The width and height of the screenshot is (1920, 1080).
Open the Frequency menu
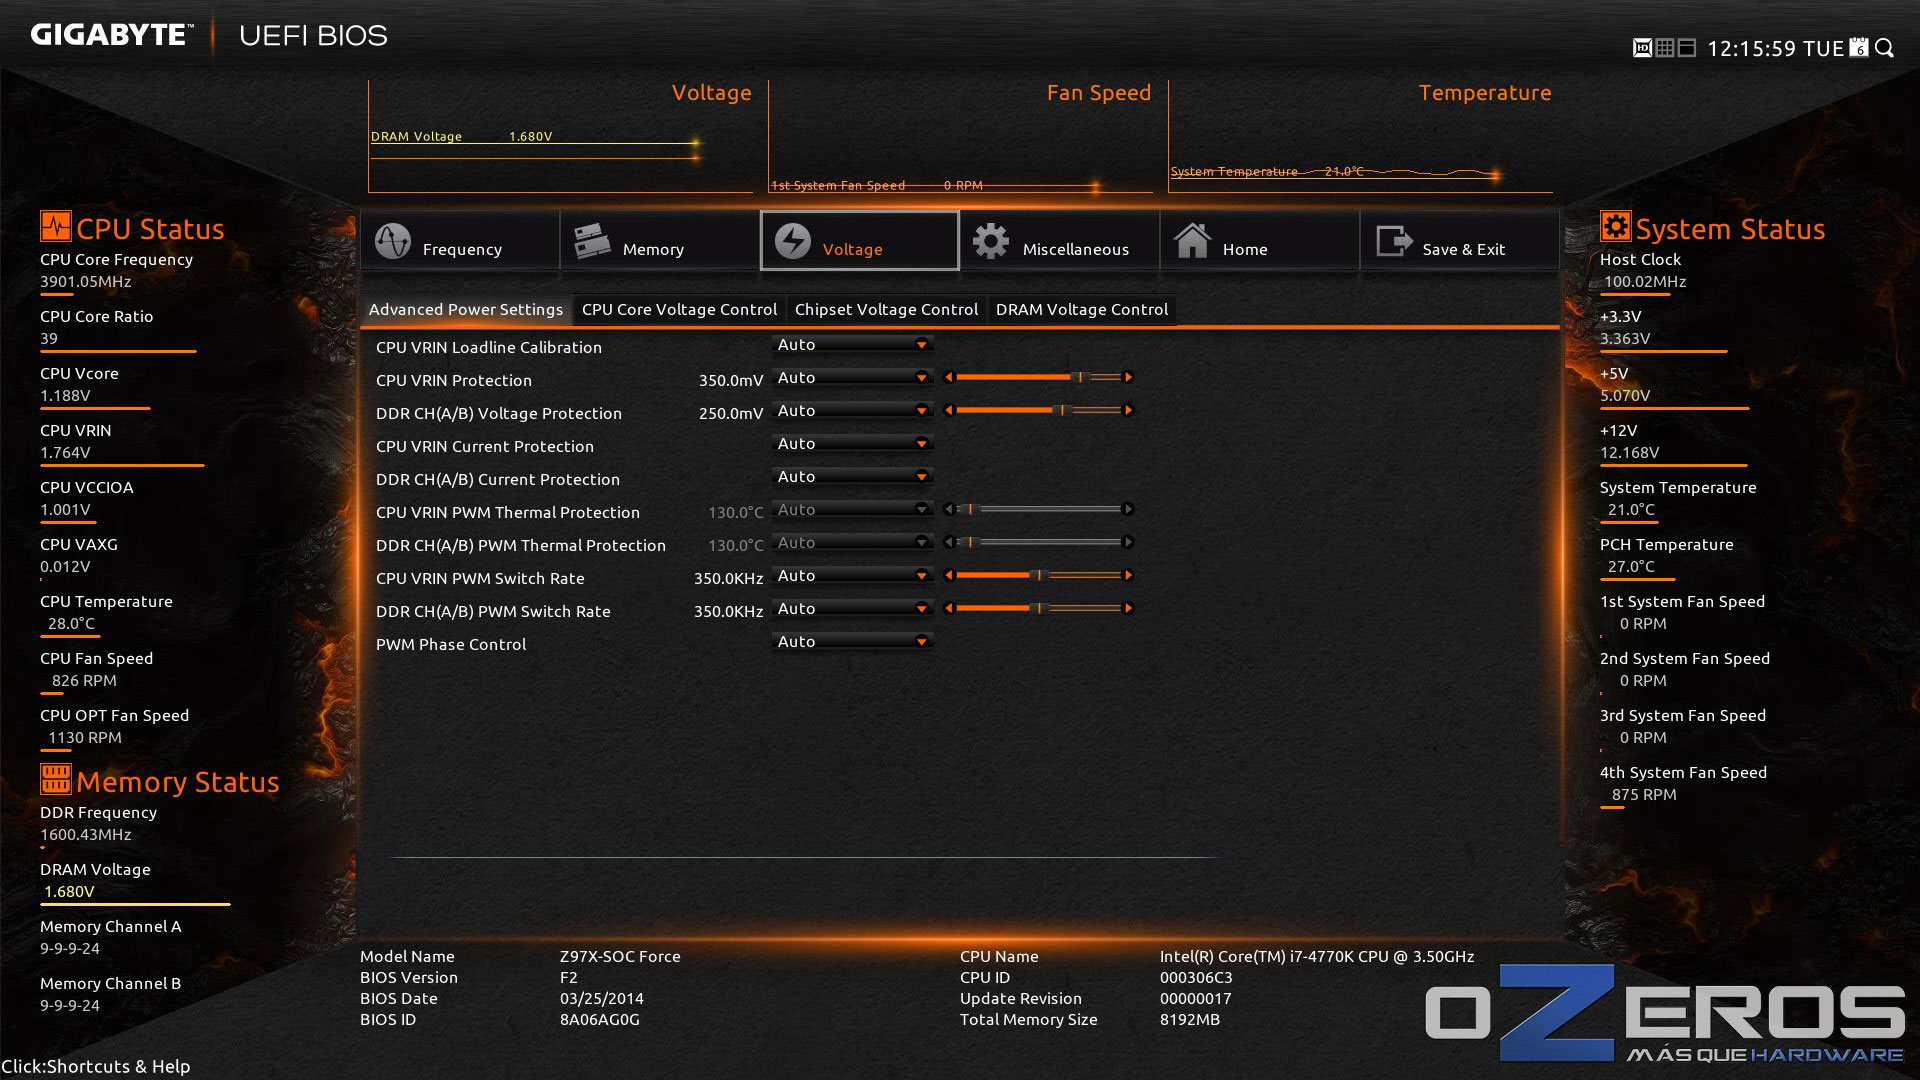460,240
